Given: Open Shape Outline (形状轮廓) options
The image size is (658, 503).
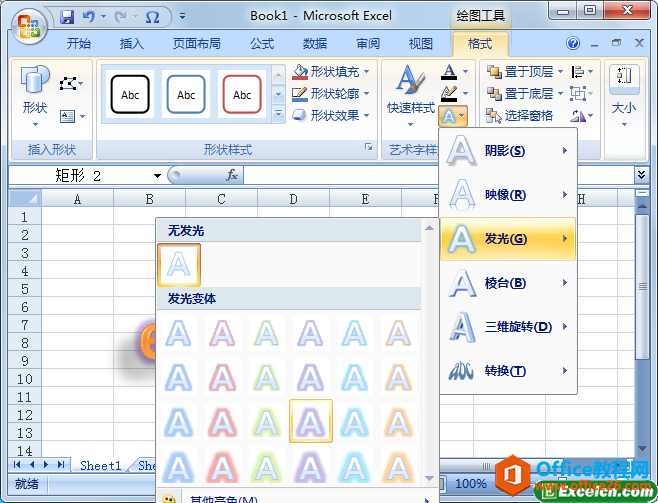Looking at the screenshot, I should pos(331,93).
